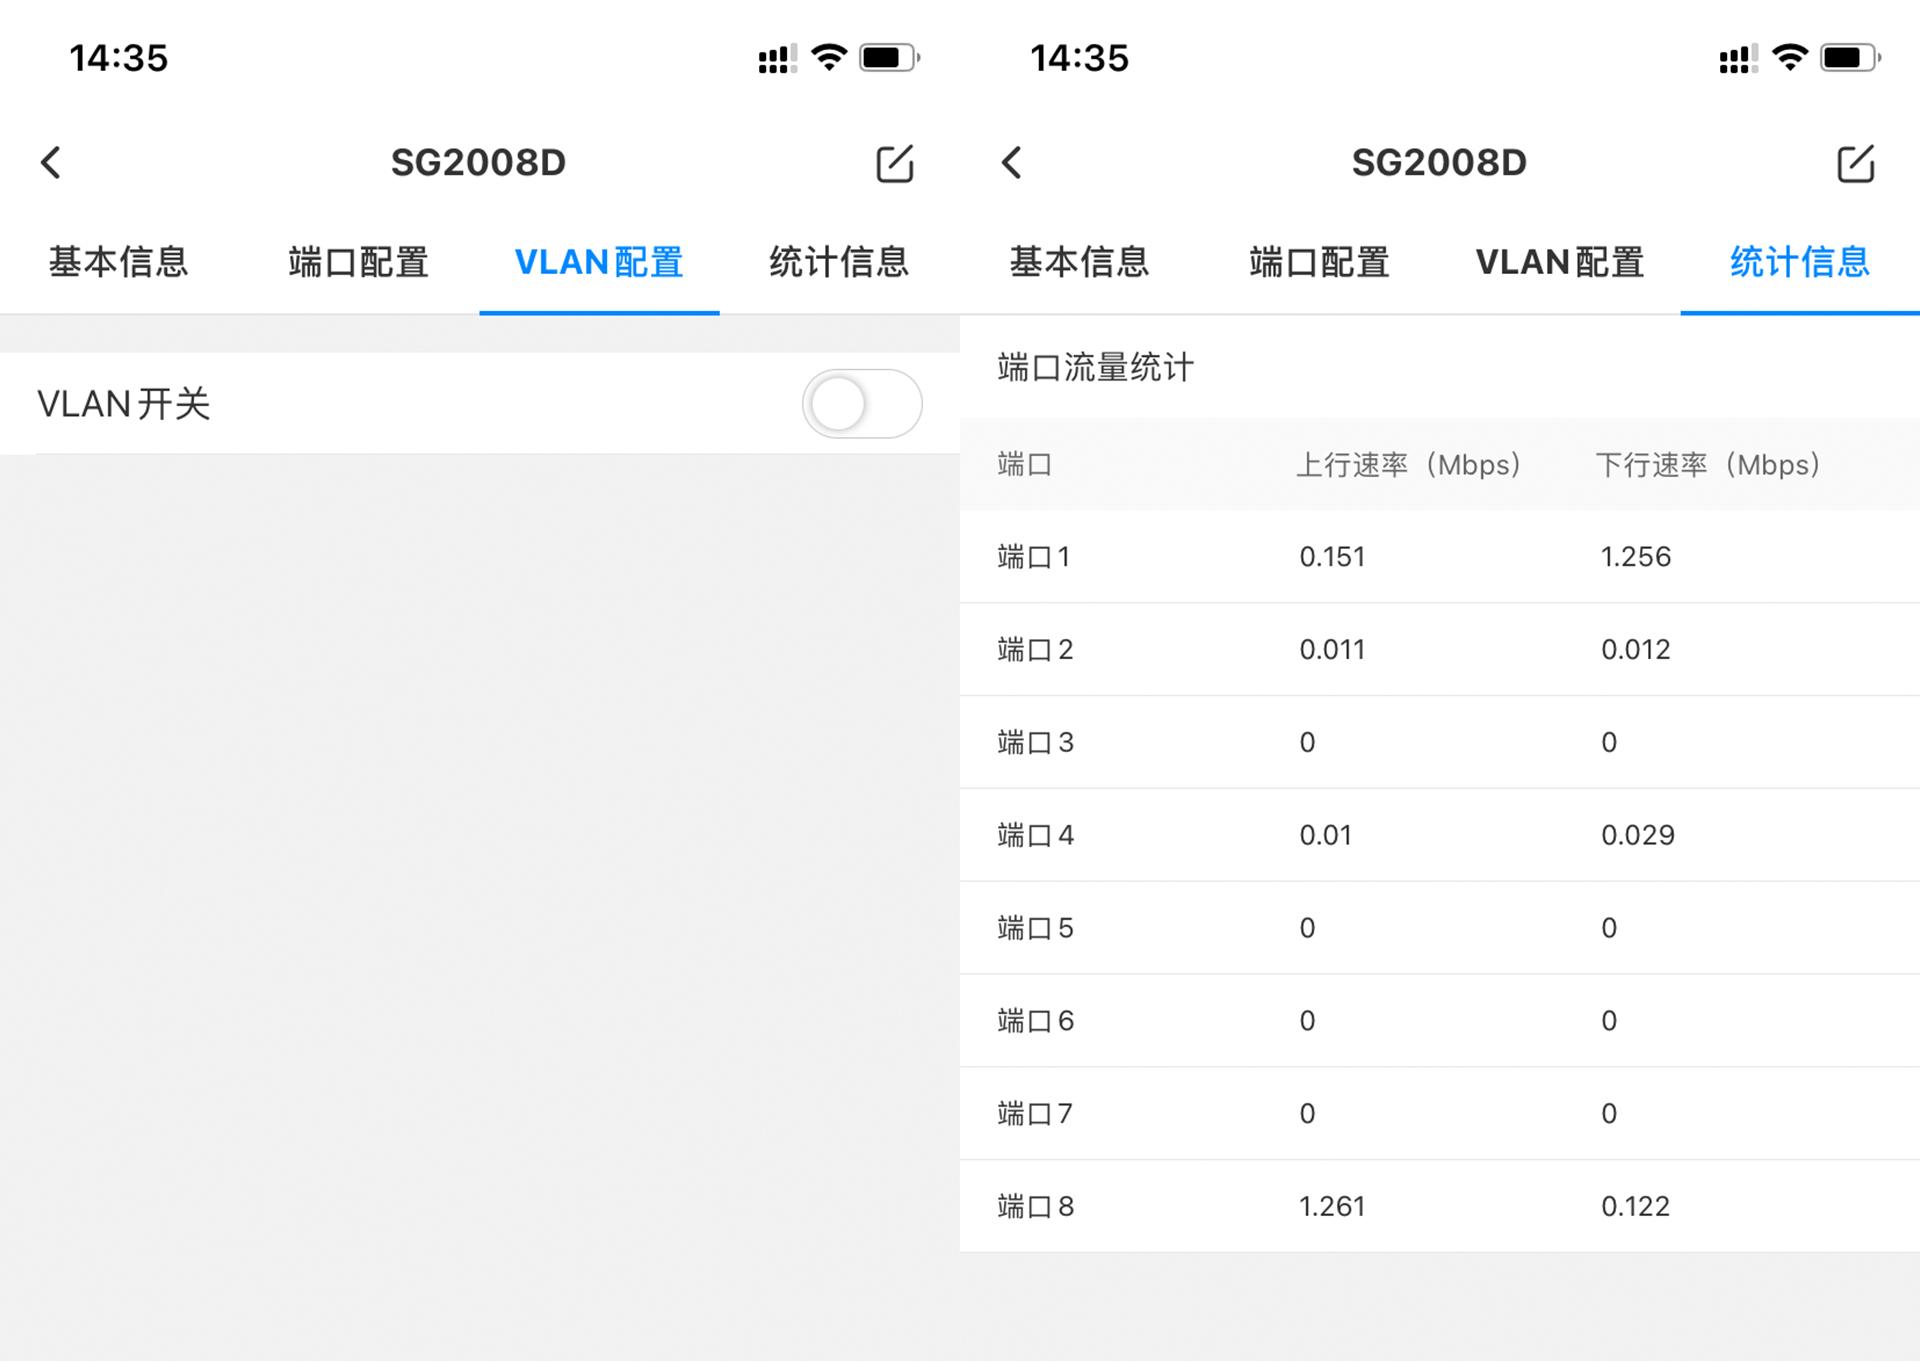This screenshot has height=1361, width=1920.
Task: Tap the right screen Wi-Fi status icon
Action: click(1790, 58)
